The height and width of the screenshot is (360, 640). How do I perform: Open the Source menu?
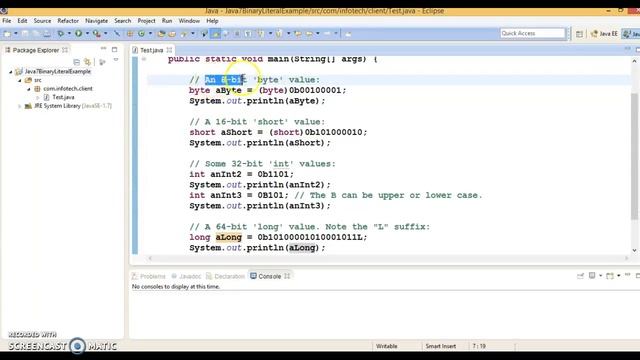pyautogui.click(x=42, y=21)
